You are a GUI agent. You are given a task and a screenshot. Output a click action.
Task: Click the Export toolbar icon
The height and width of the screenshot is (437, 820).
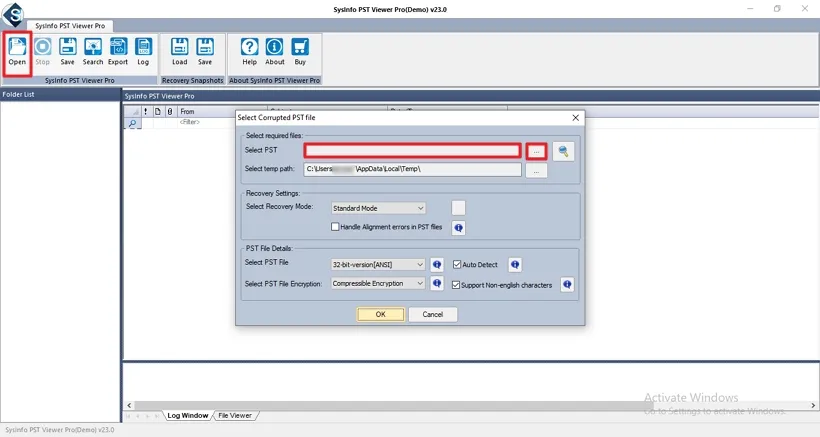pos(118,50)
